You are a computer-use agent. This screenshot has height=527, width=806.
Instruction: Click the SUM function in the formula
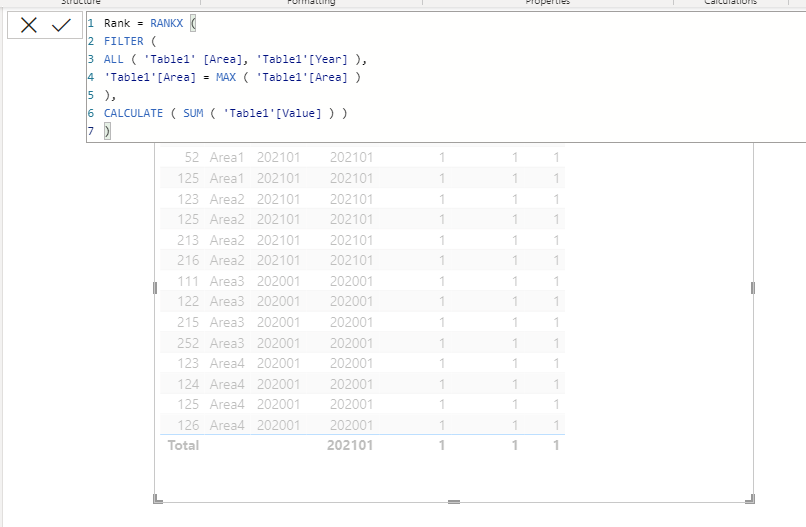[193, 113]
